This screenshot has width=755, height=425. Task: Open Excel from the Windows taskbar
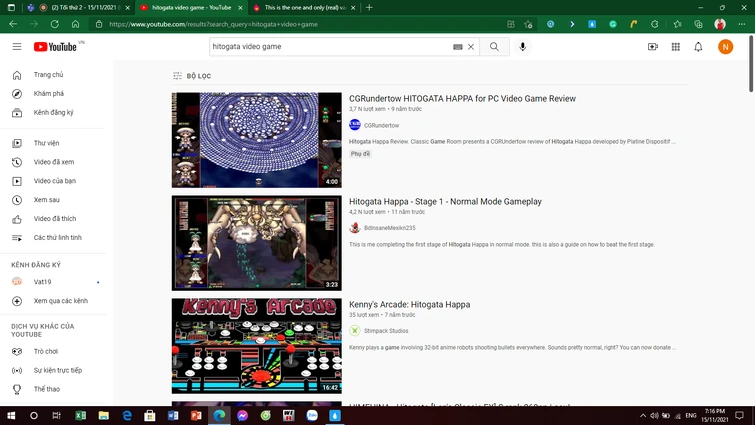coord(80,415)
